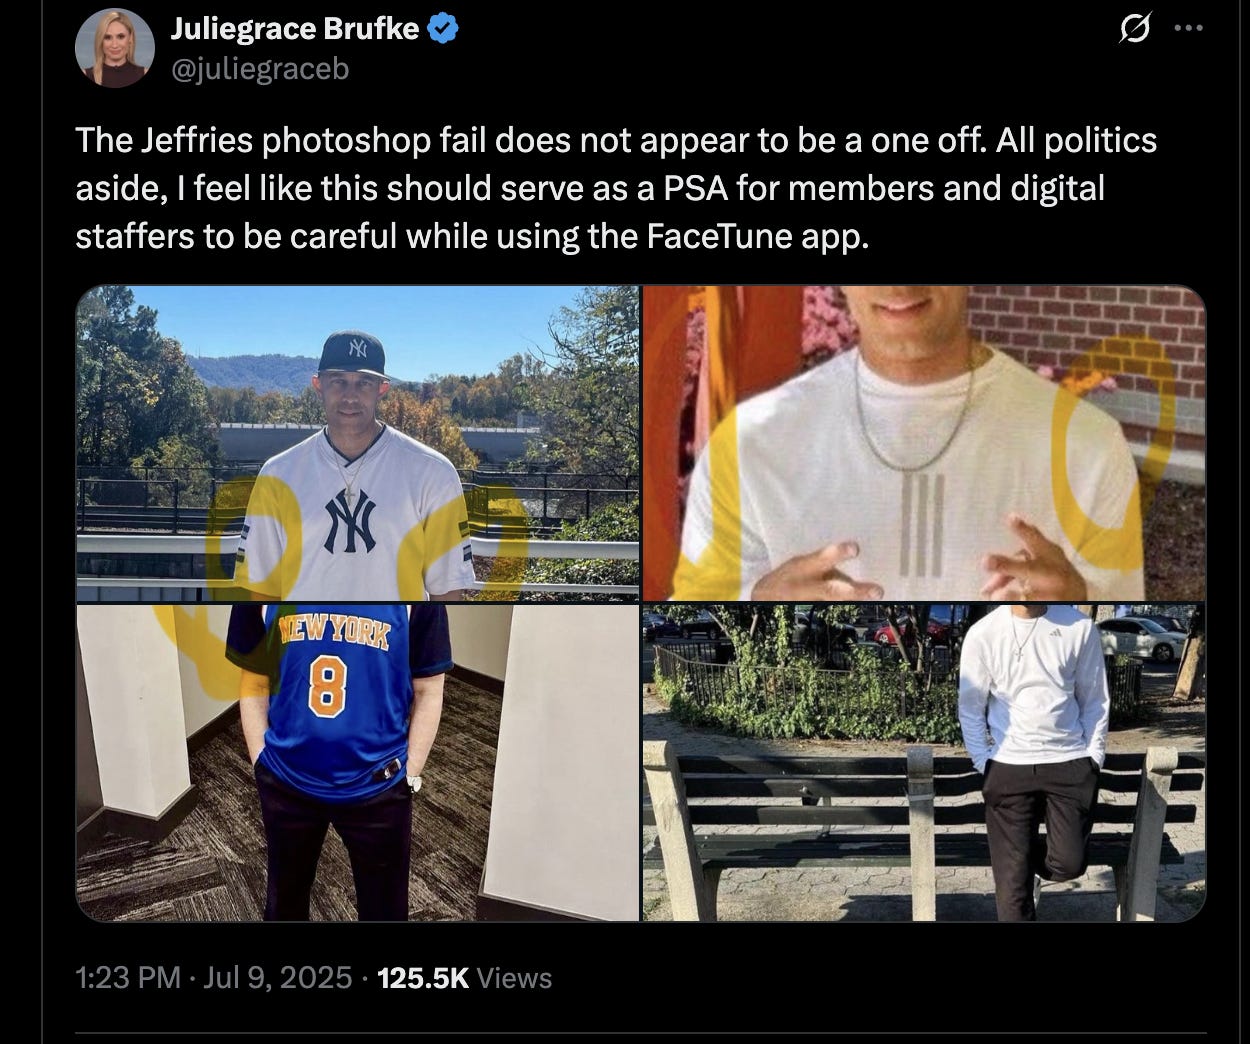Click the Jul 9, 2025 date
The image size is (1250, 1044).
coord(277,977)
